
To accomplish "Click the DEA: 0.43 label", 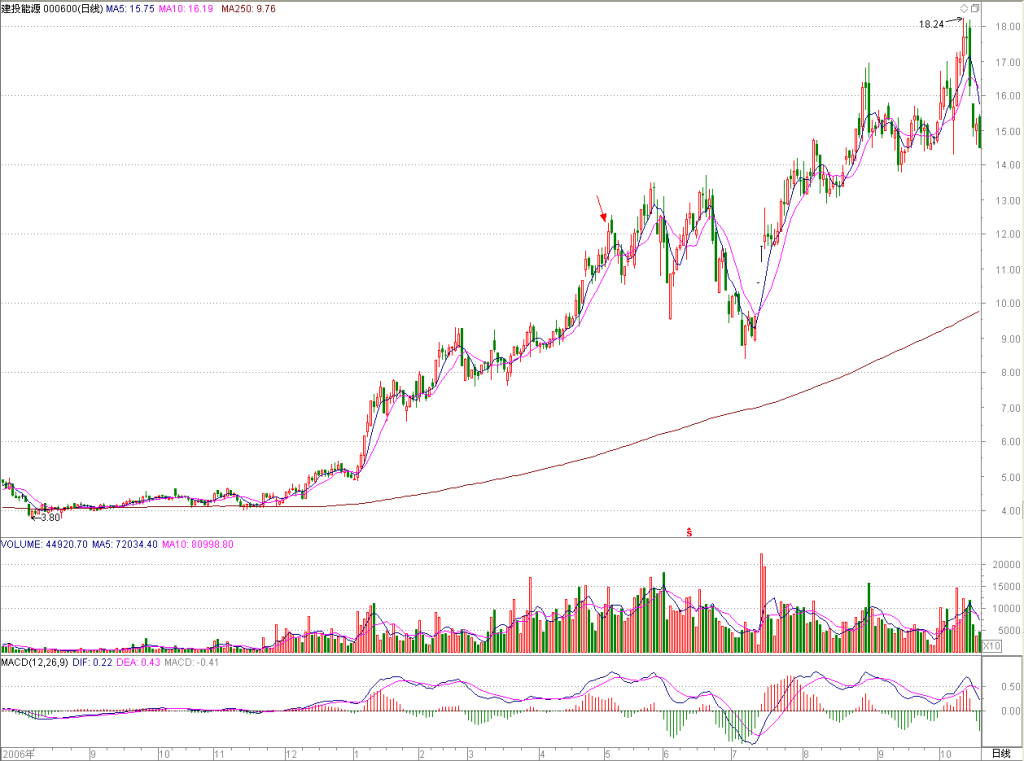I will [x=138, y=662].
